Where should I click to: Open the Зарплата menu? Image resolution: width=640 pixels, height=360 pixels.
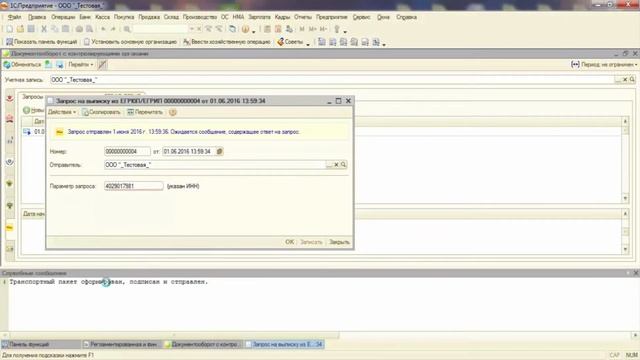click(x=260, y=17)
